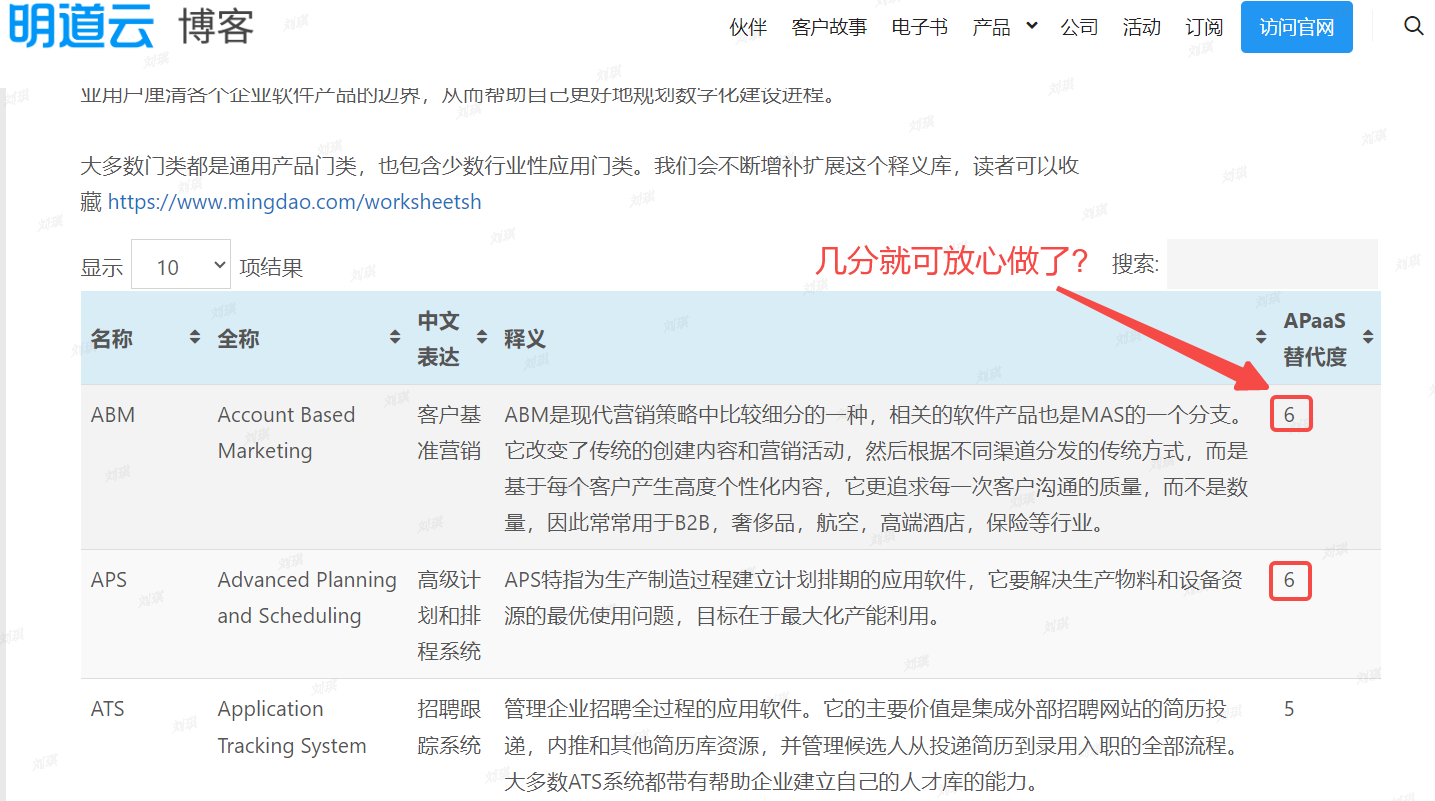The image size is (1435, 801).
Task: Sort table by 全称 column arrows
Action: pos(395,338)
